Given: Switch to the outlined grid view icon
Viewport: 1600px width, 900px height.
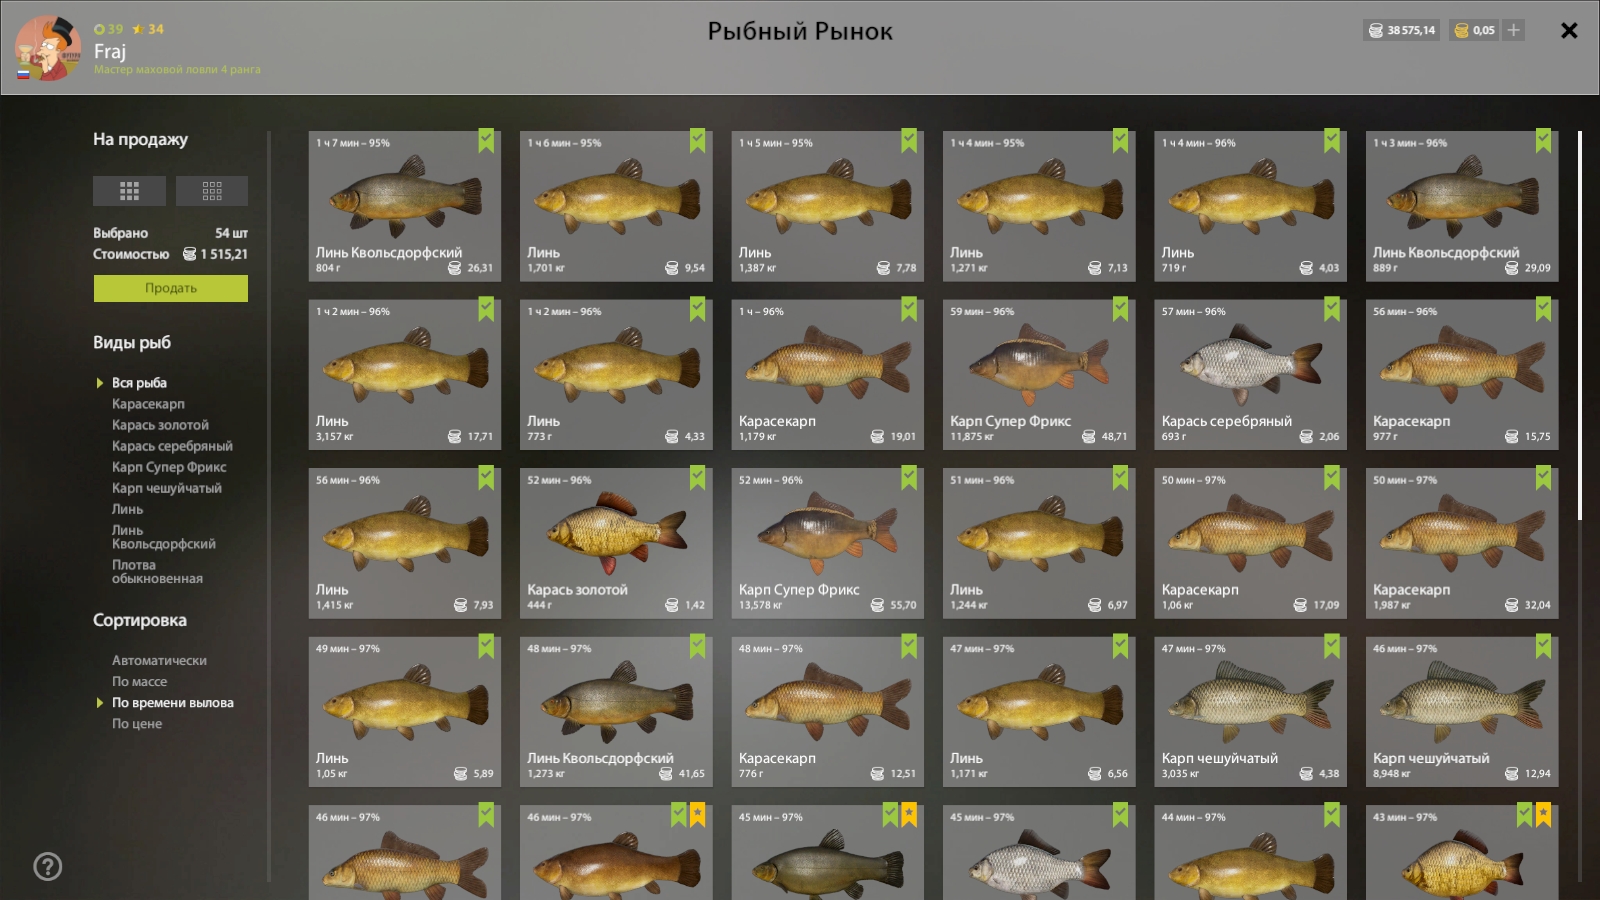Looking at the screenshot, I should click(212, 191).
